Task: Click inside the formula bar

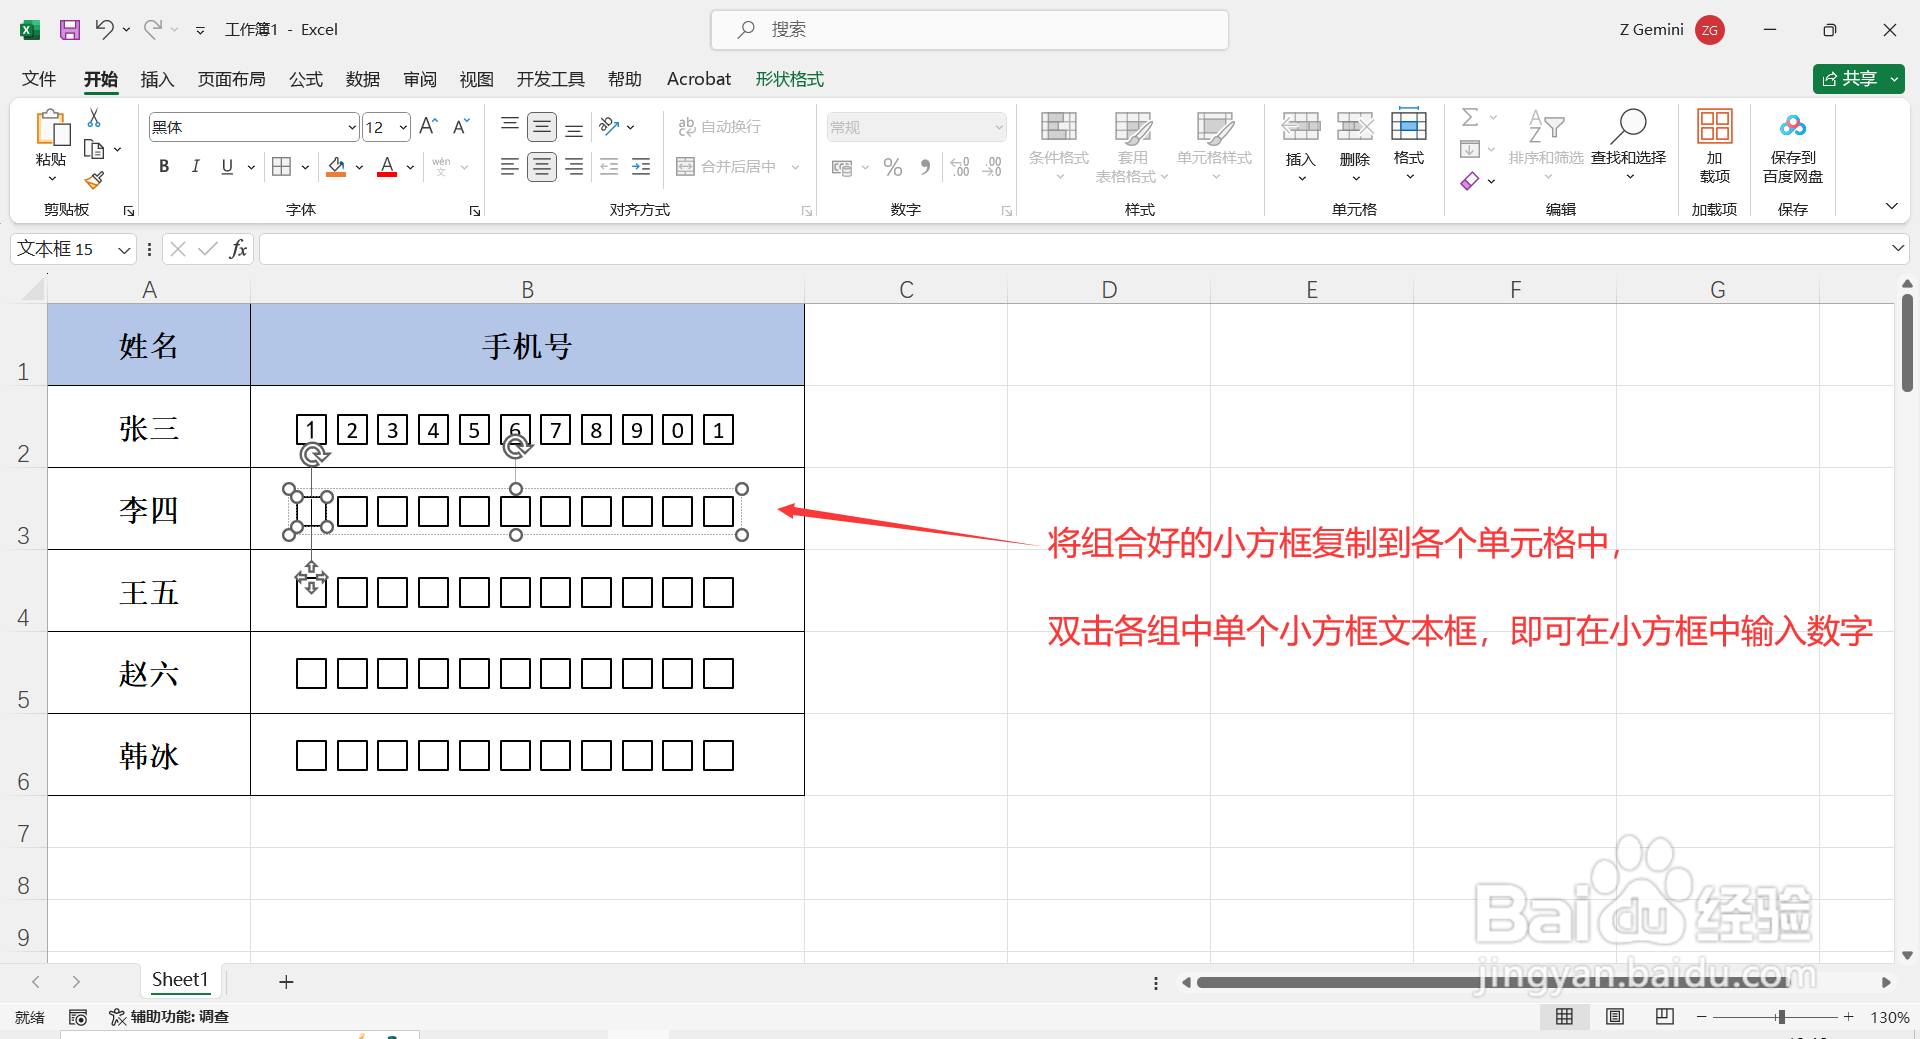Action: pyautogui.click(x=700, y=248)
